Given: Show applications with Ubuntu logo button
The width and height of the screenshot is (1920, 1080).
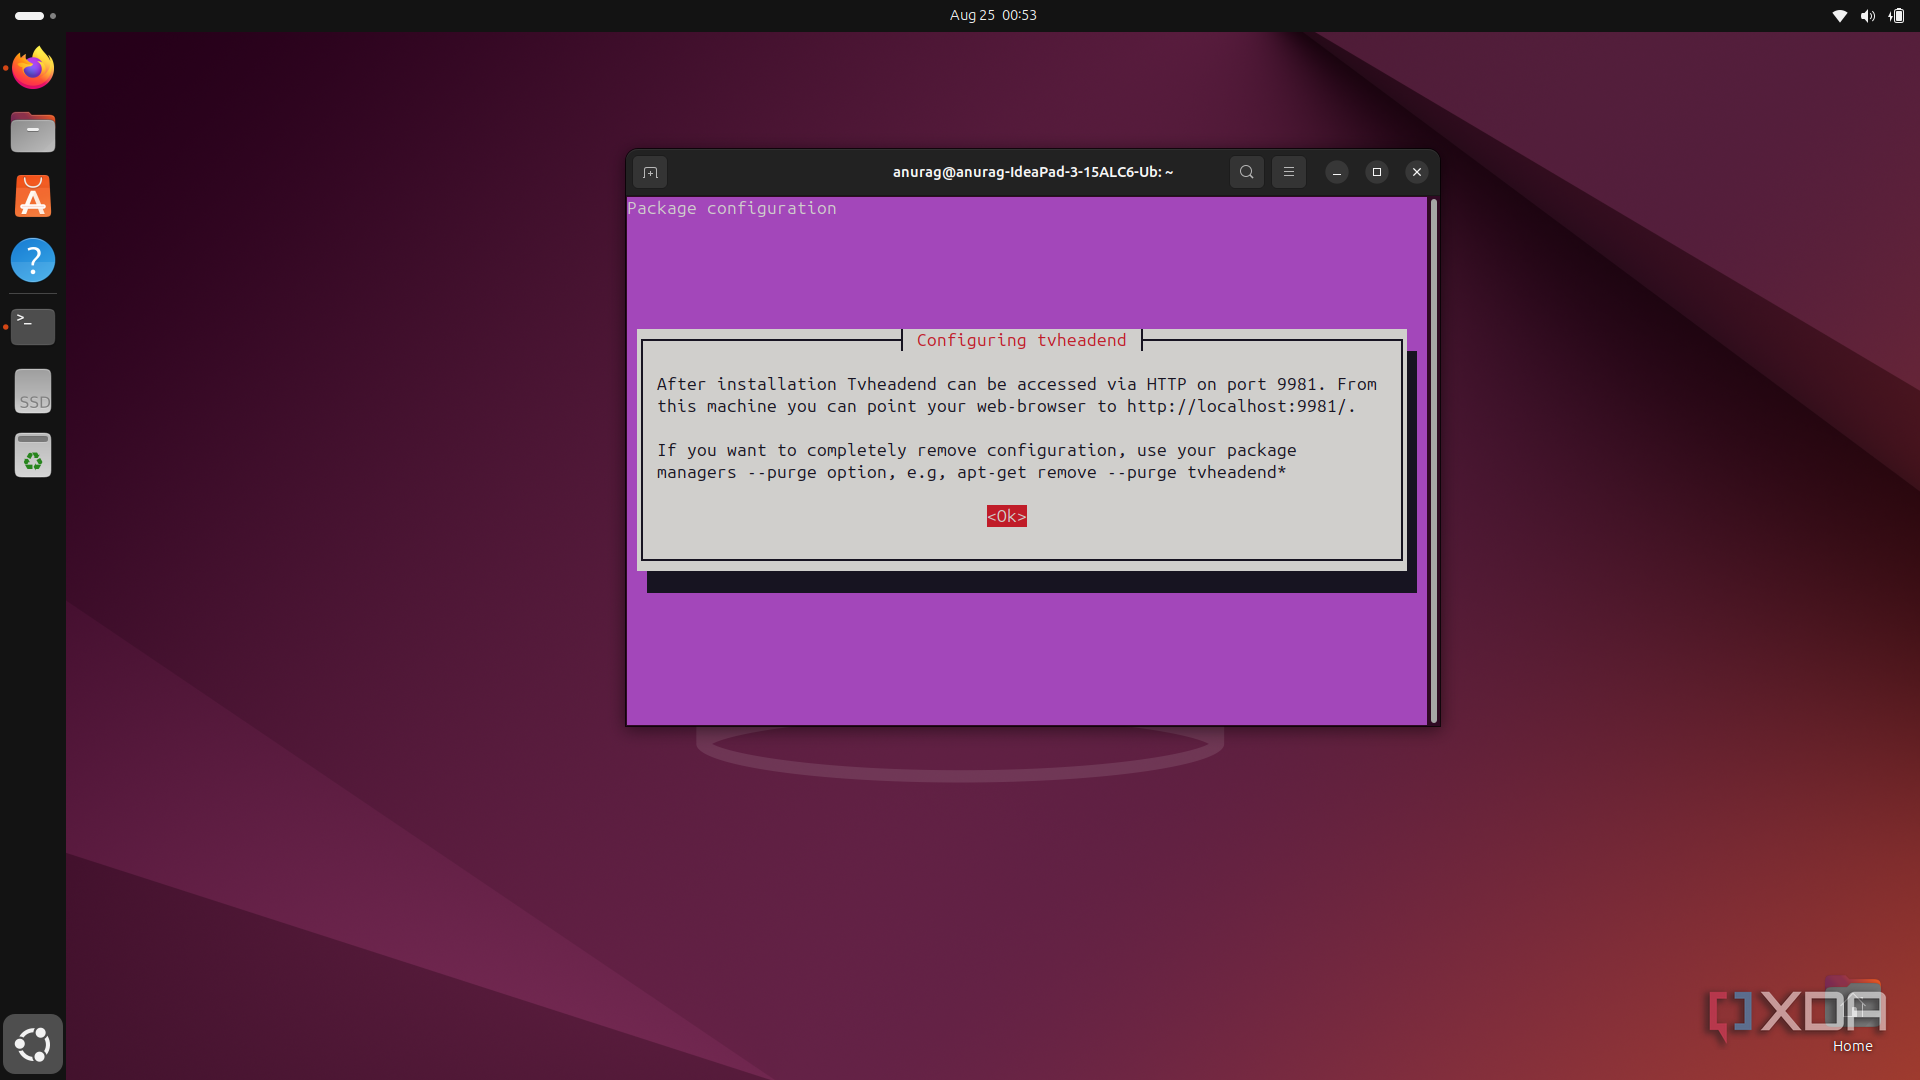Looking at the screenshot, I should coord(33,1044).
